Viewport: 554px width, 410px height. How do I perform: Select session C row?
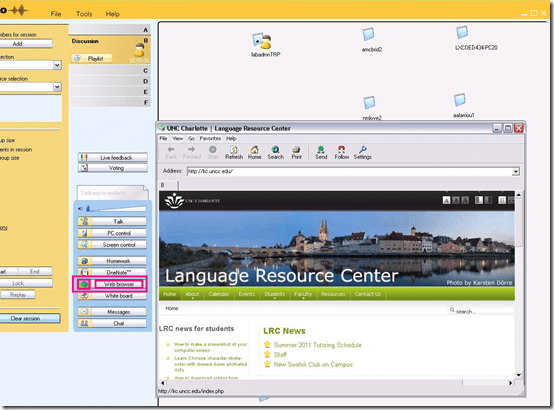click(110, 70)
